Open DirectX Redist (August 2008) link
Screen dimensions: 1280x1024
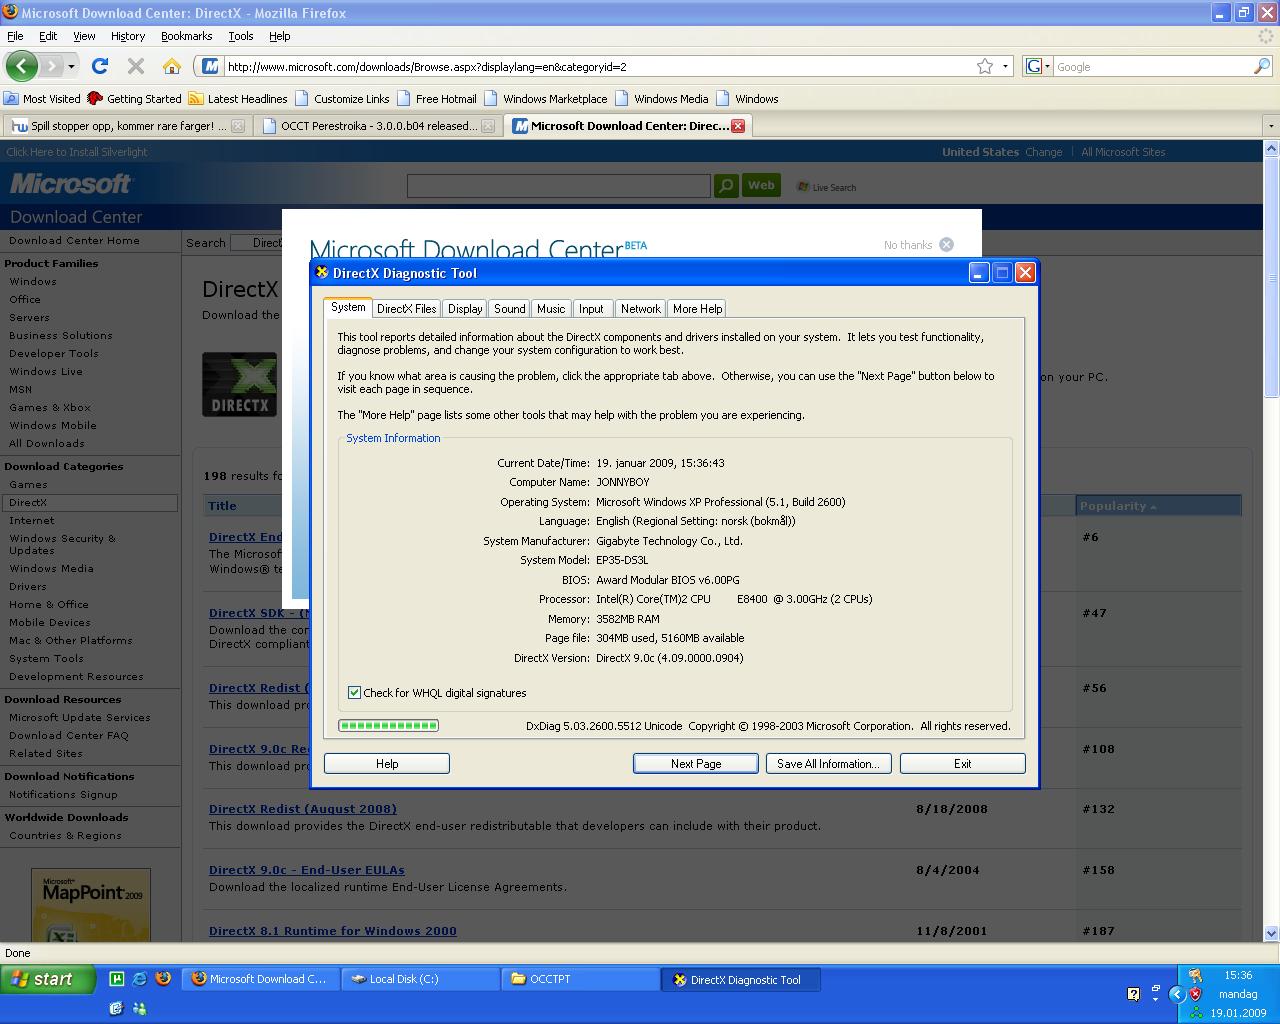coord(302,809)
